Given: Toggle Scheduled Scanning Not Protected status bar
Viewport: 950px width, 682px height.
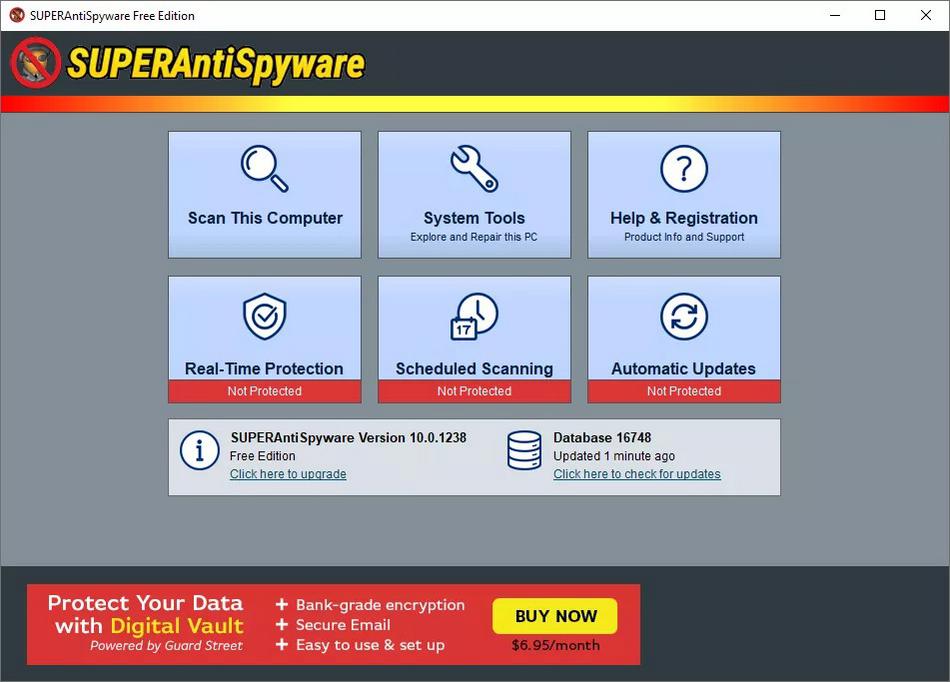Looking at the screenshot, I should click(474, 391).
